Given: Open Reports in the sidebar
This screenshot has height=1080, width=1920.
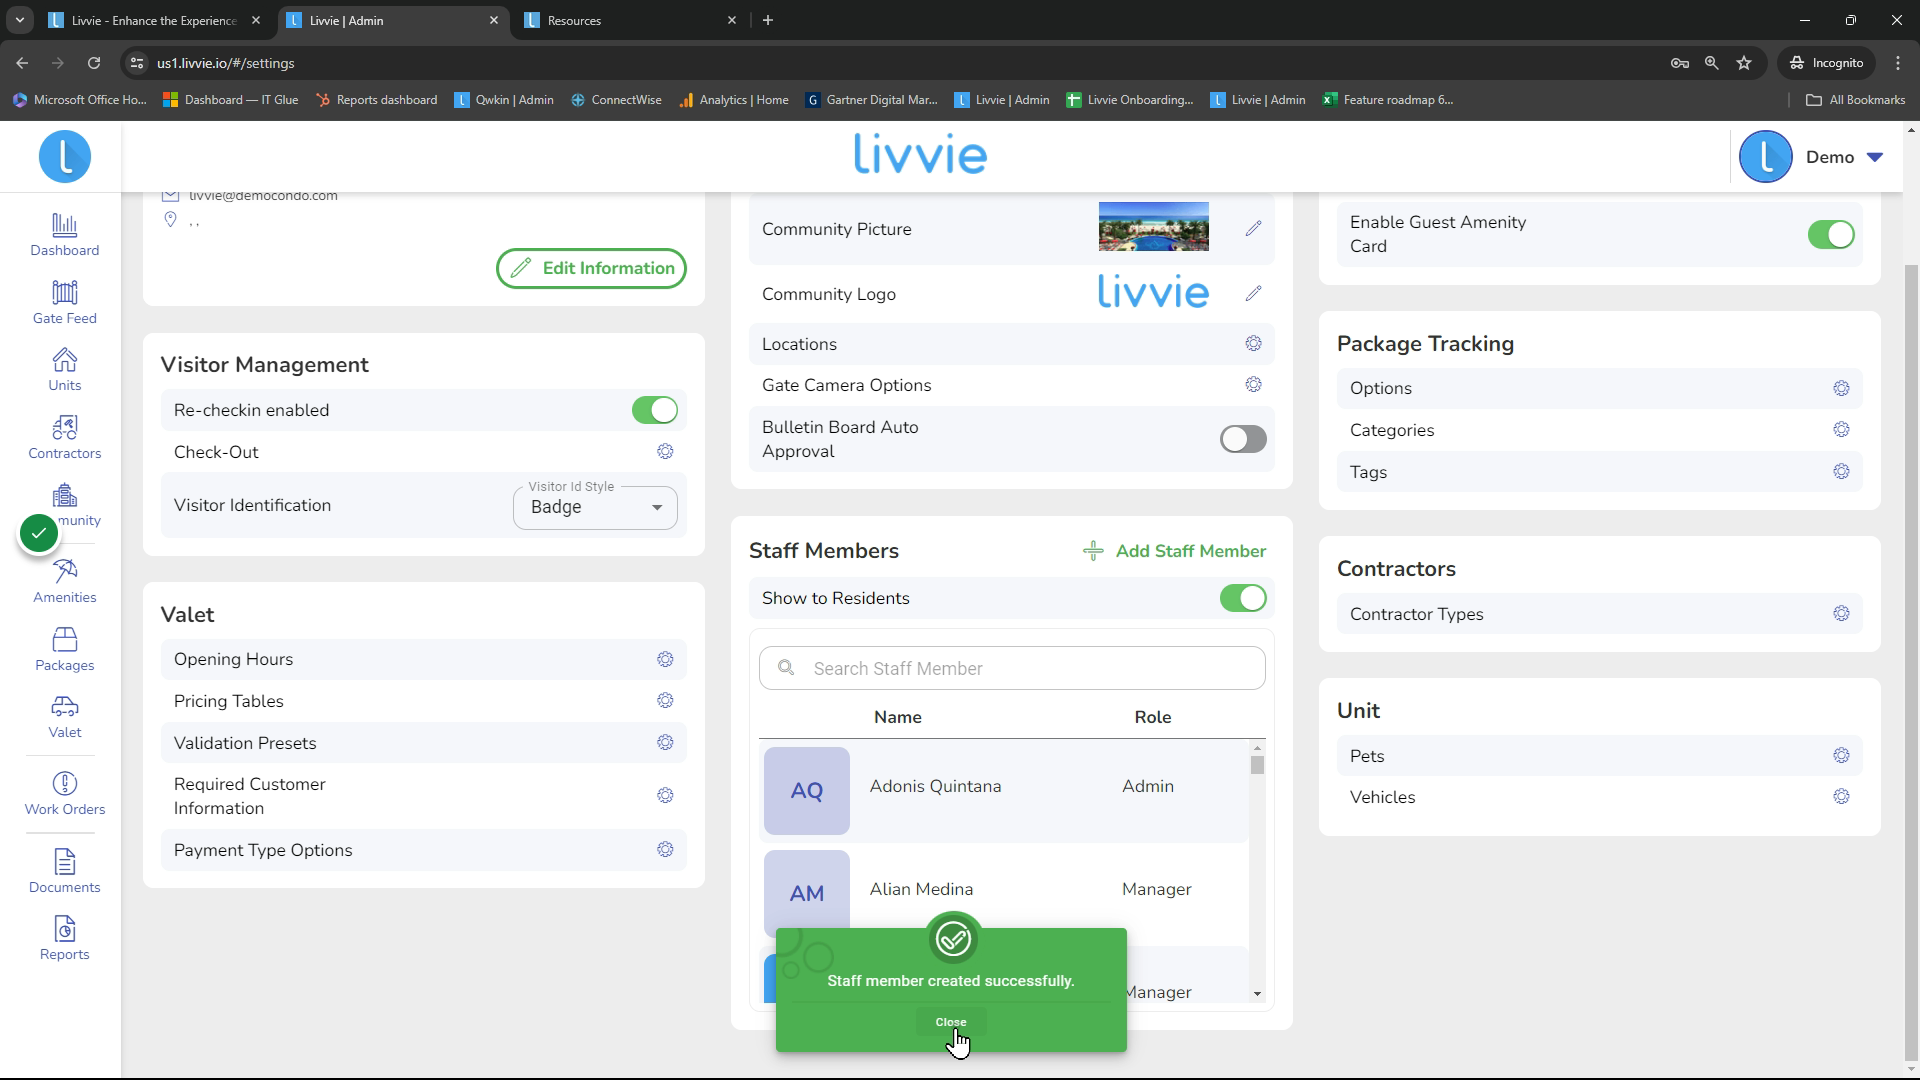Looking at the screenshot, I should tap(65, 939).
